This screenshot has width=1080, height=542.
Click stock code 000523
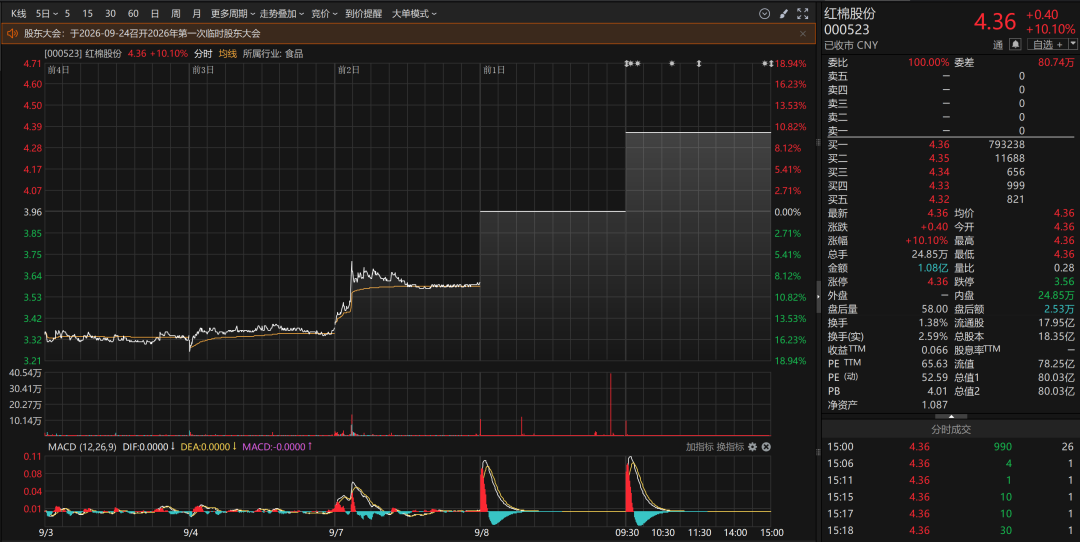tap(847, 30)
